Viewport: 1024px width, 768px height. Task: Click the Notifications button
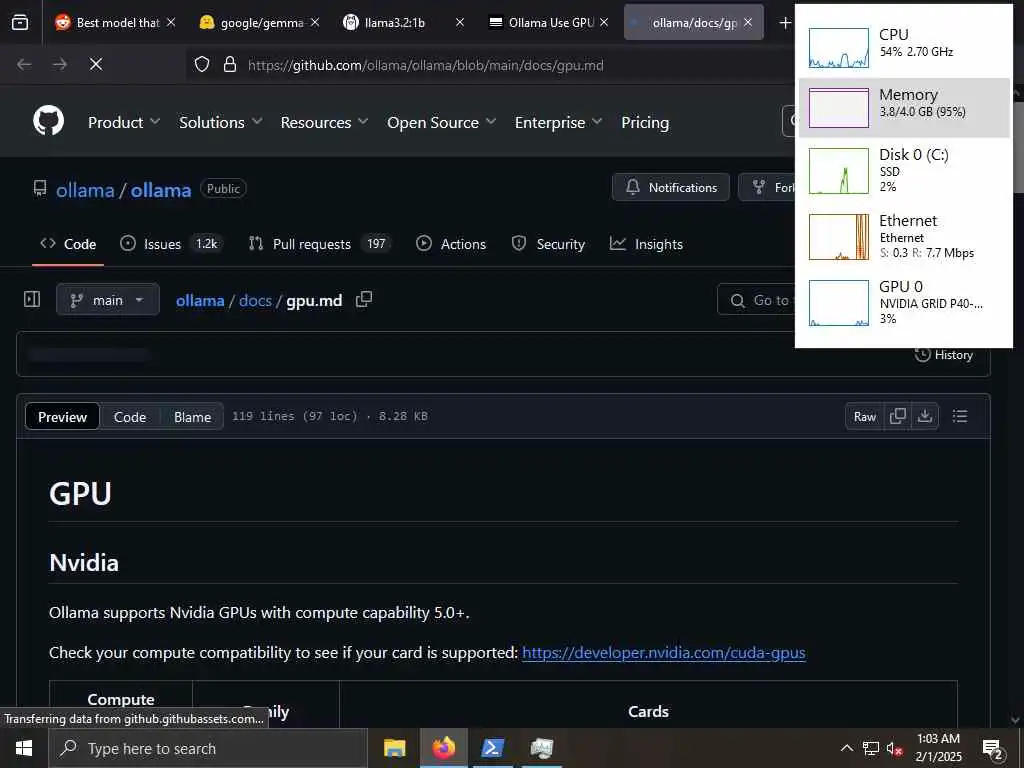click(671, 187)
